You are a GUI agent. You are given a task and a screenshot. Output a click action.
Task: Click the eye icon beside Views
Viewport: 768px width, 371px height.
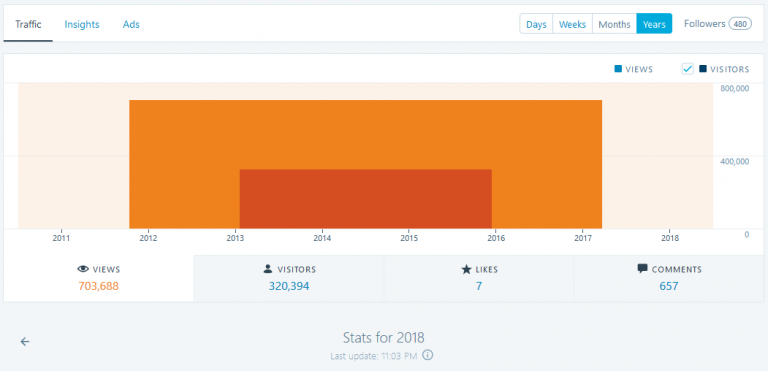pyautogui.click(x=83, y=269)
